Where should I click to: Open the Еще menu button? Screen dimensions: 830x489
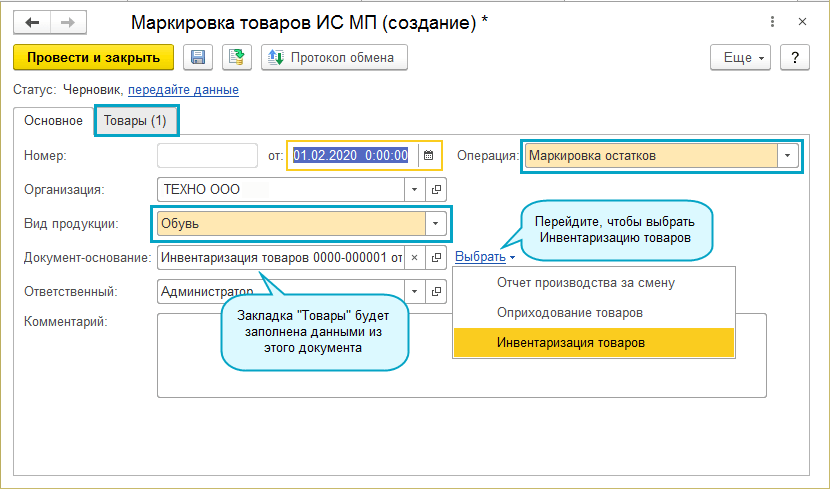742,58
